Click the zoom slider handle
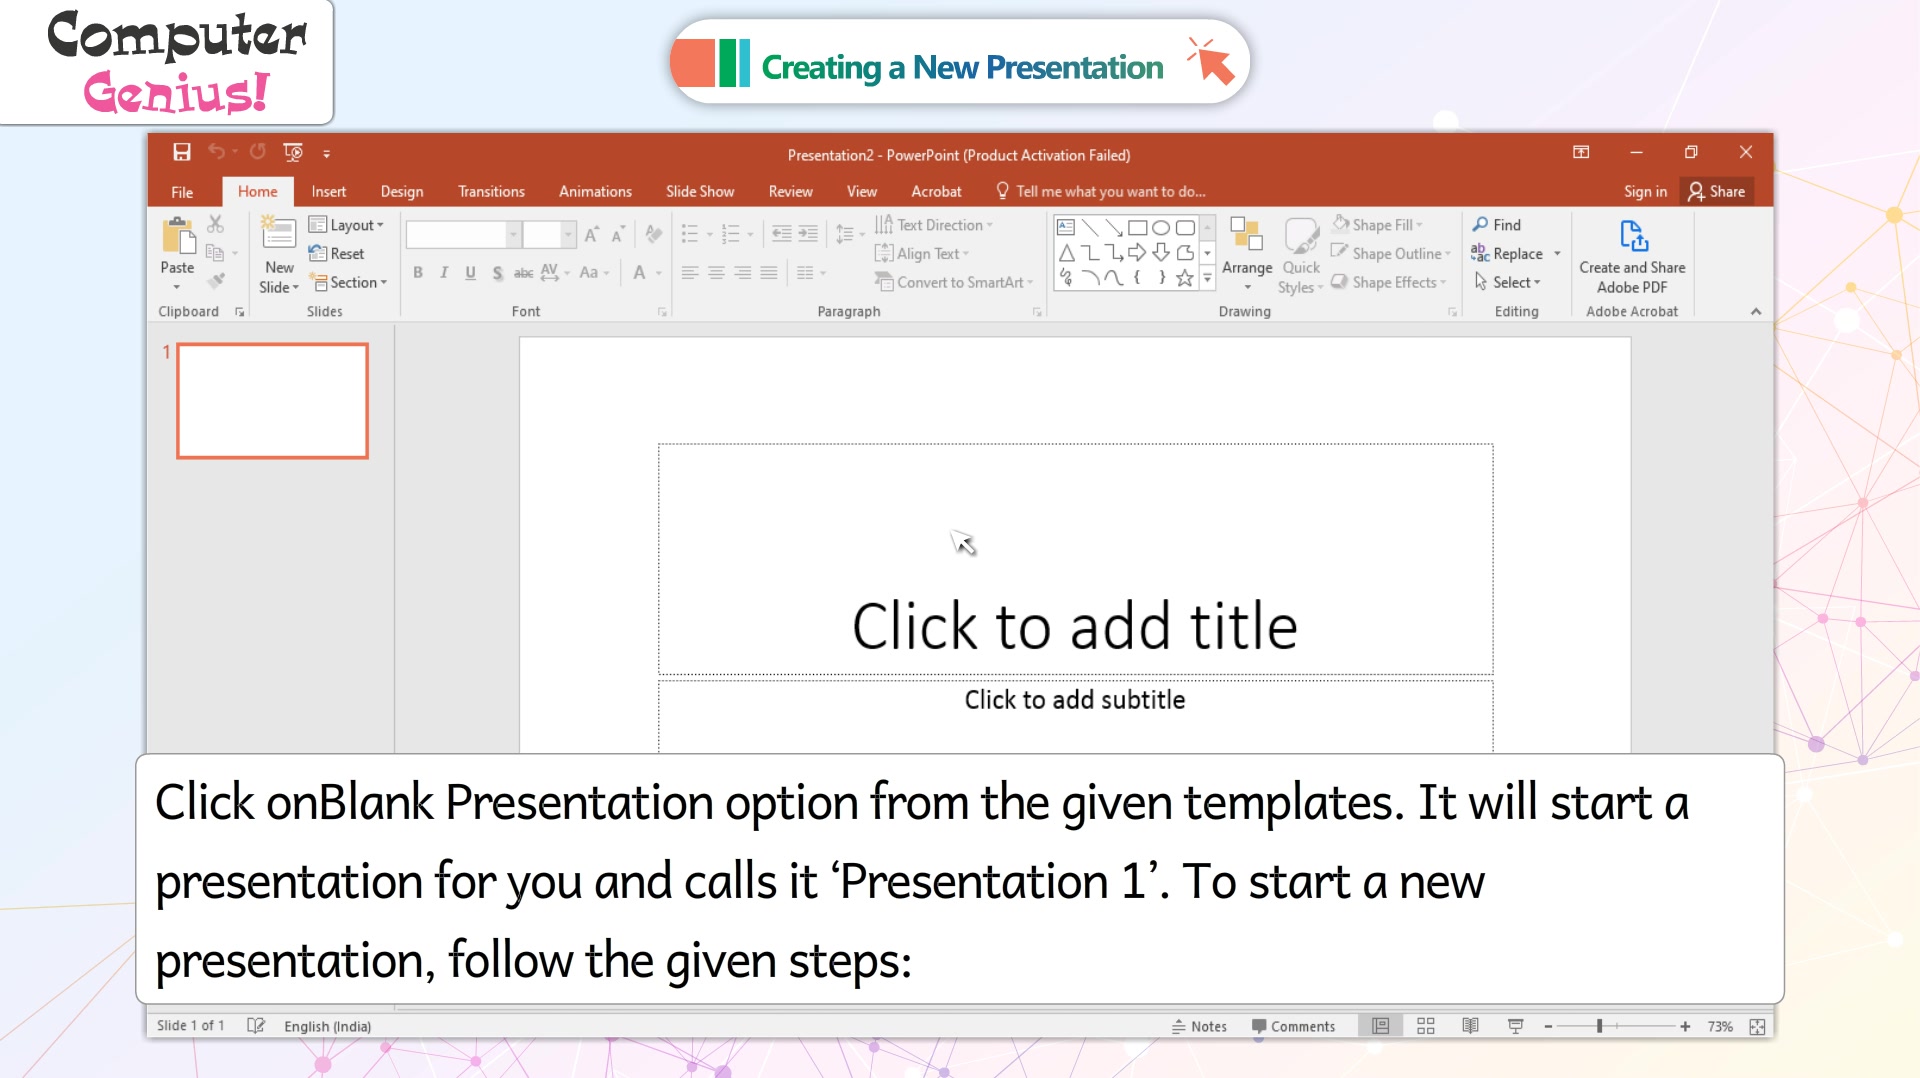 (x=1600, y=1026)
